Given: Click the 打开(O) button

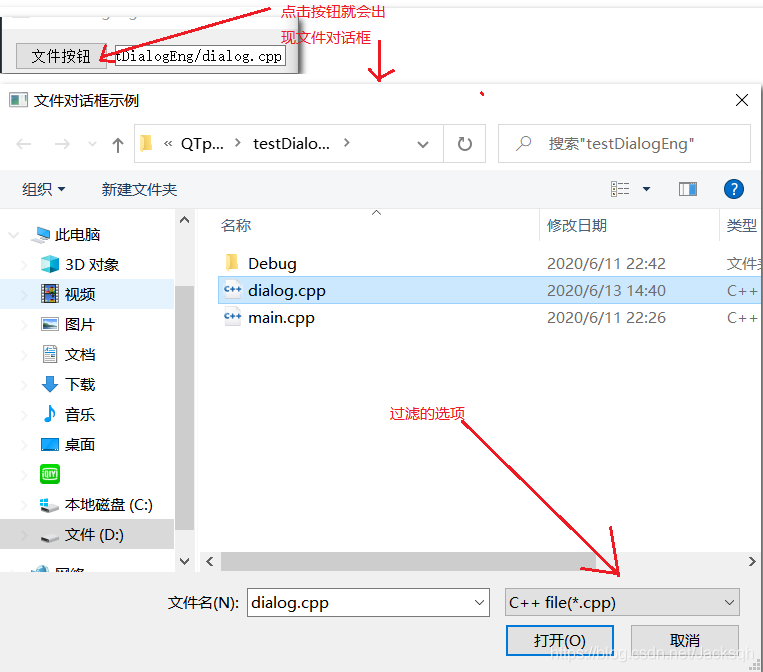Looking at the screenshot, I should 560,640.
